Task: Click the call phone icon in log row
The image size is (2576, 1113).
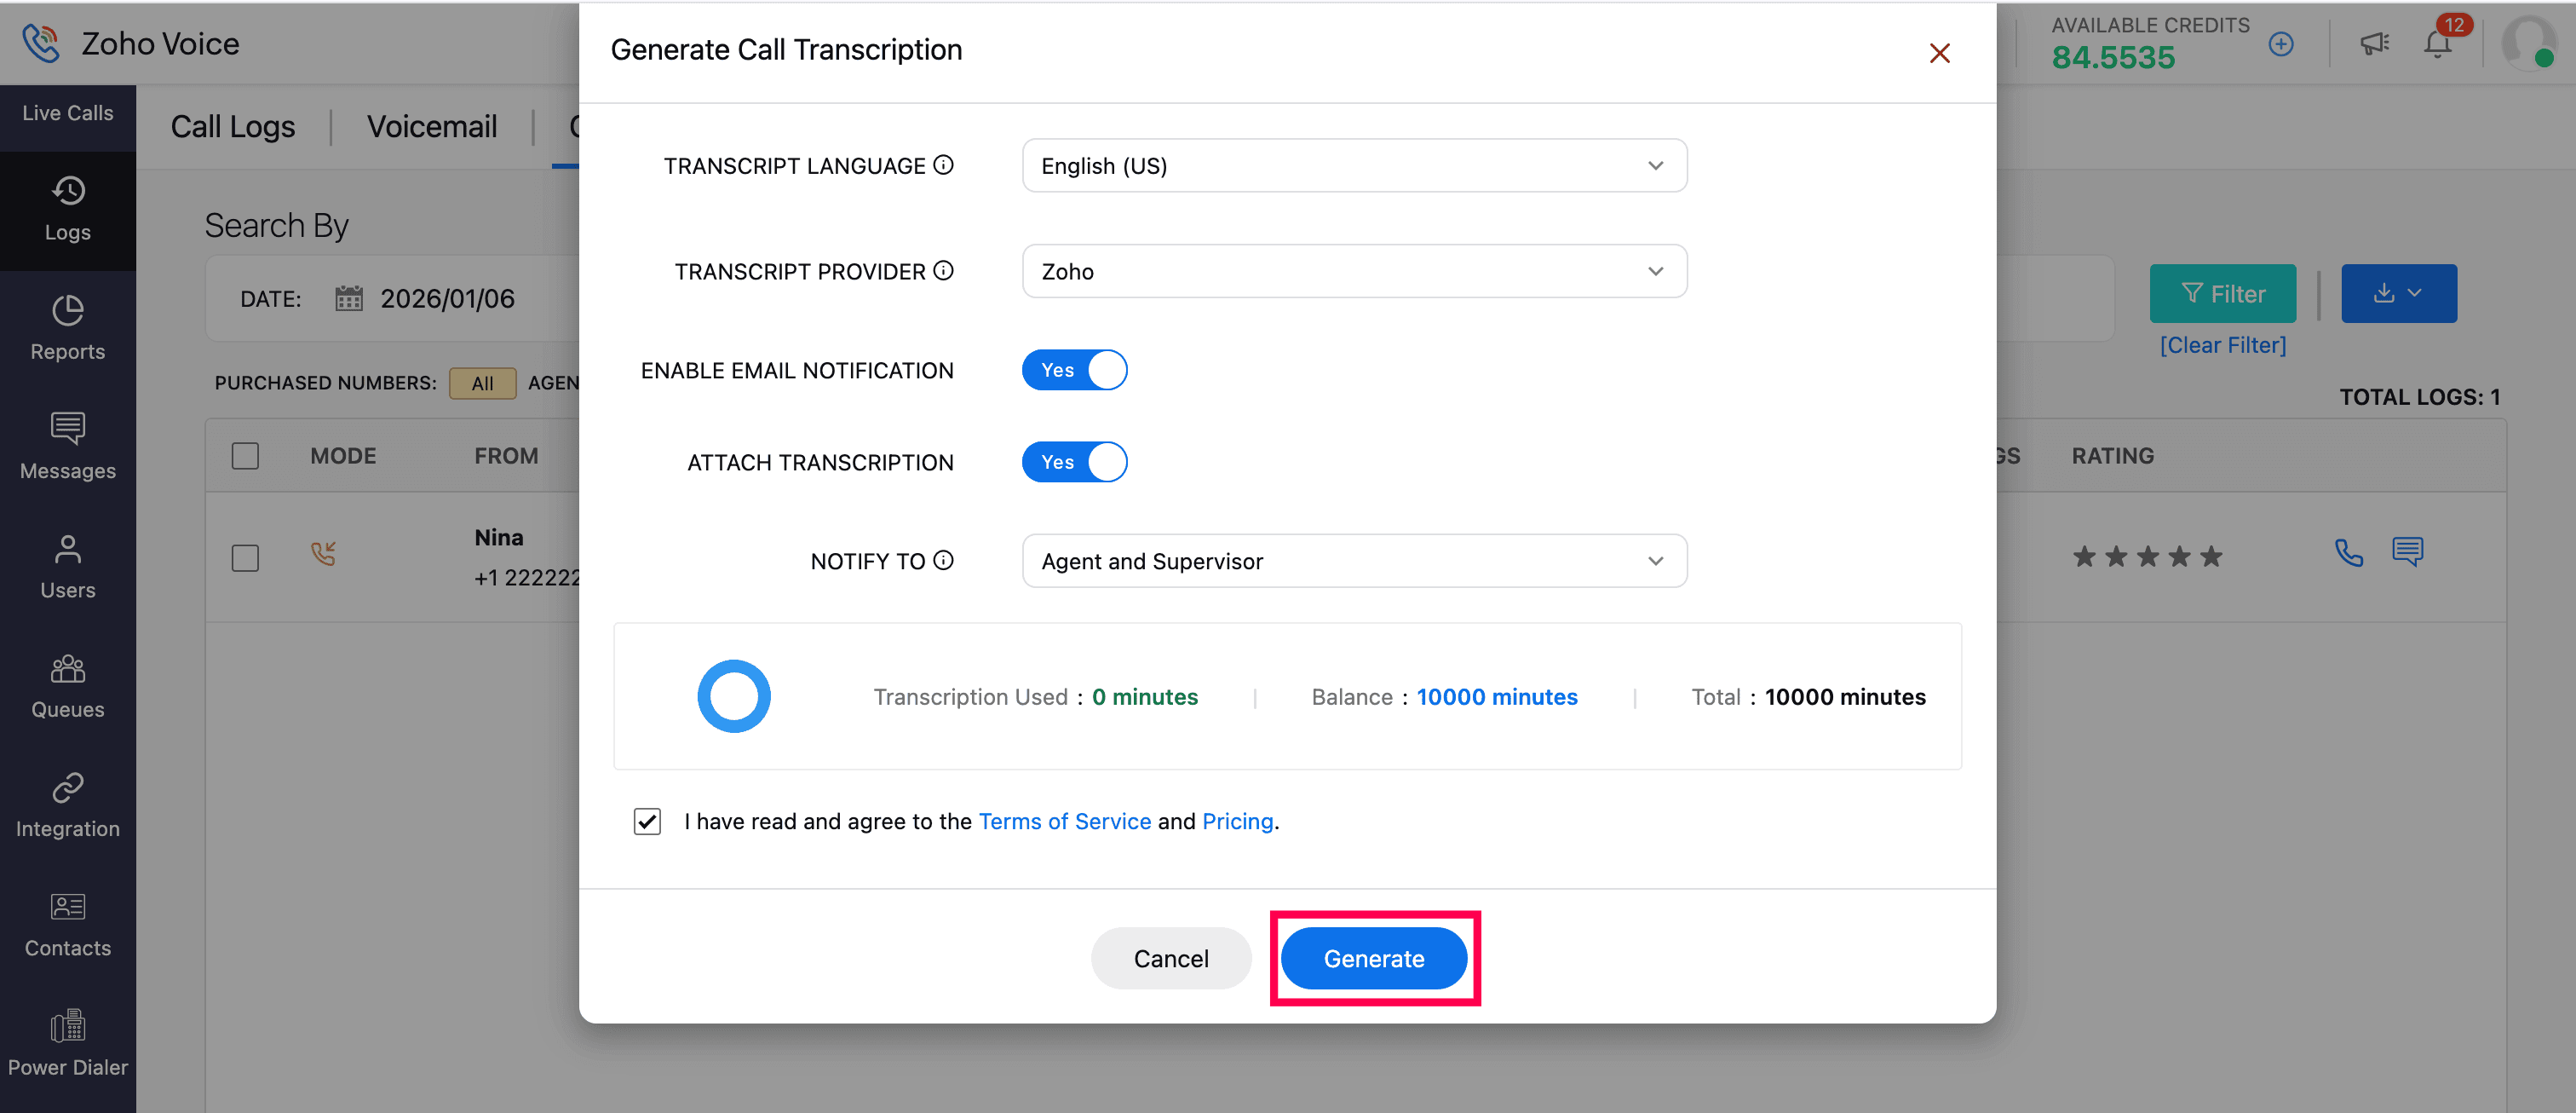Action: 2349,553
